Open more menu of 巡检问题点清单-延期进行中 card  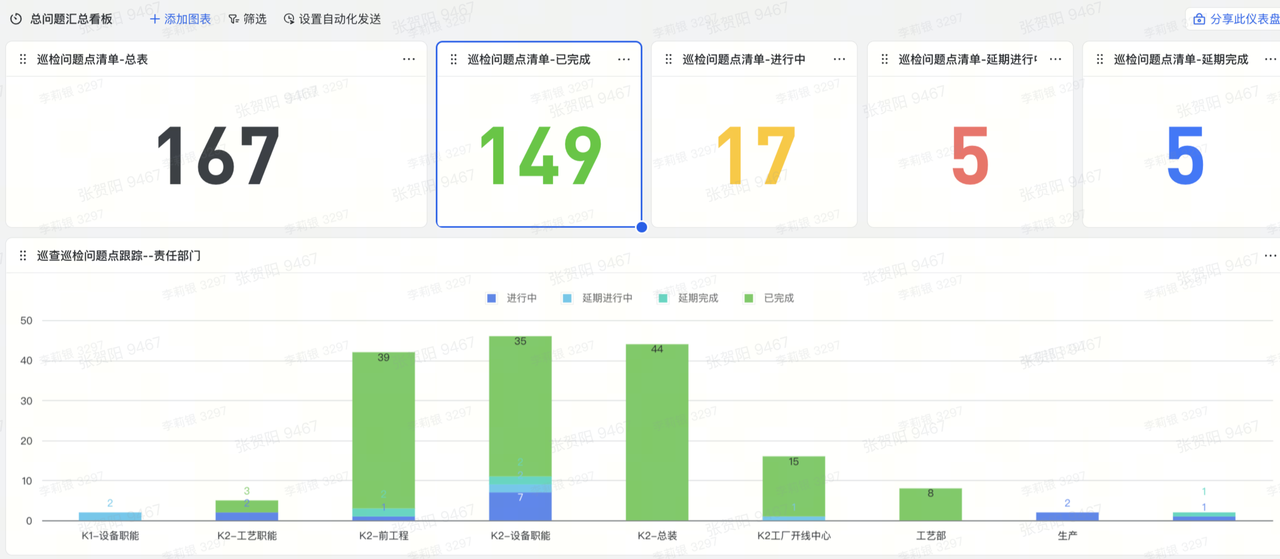point(1055,60)
